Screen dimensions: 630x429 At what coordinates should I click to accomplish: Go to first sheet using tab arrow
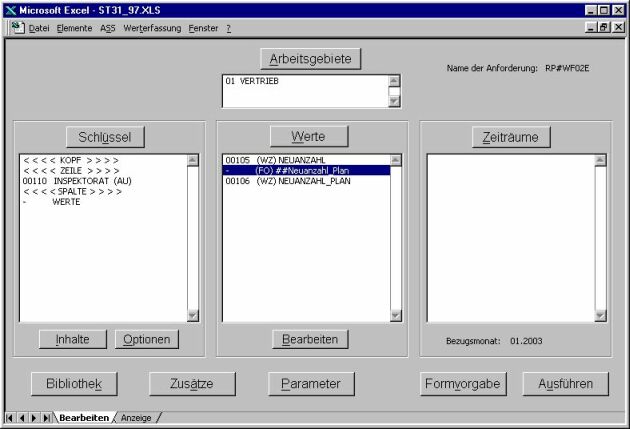click(x=10, y=417)
